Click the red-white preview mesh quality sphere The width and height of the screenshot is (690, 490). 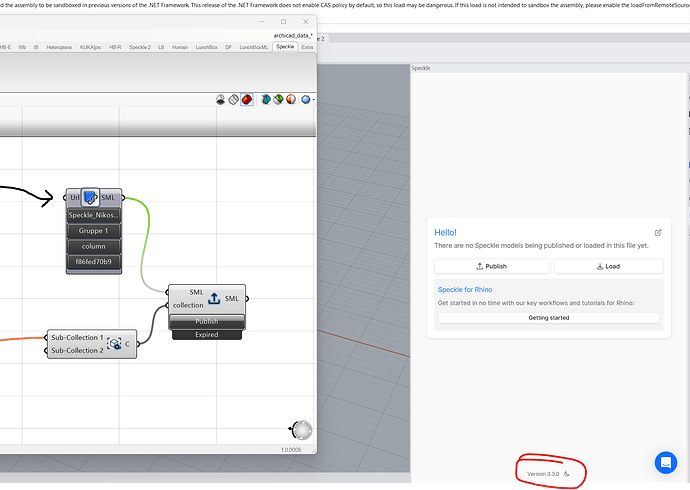click(291, 100)
